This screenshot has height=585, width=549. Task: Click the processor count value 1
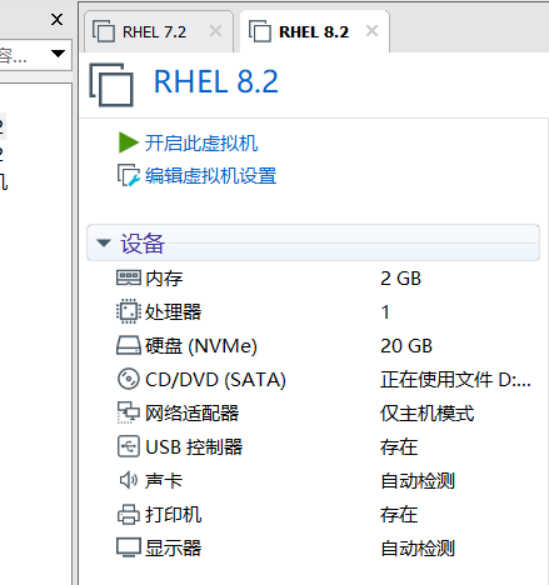click(x=385, y=312)
